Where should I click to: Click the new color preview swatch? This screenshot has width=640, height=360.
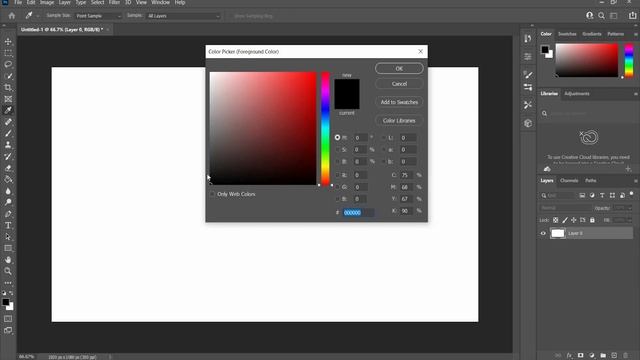[x=347, y=87]
